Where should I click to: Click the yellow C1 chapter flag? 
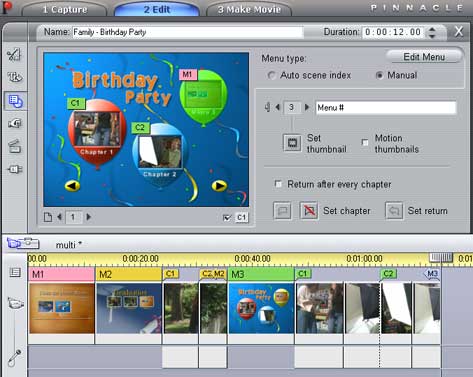tap(171, 274)
